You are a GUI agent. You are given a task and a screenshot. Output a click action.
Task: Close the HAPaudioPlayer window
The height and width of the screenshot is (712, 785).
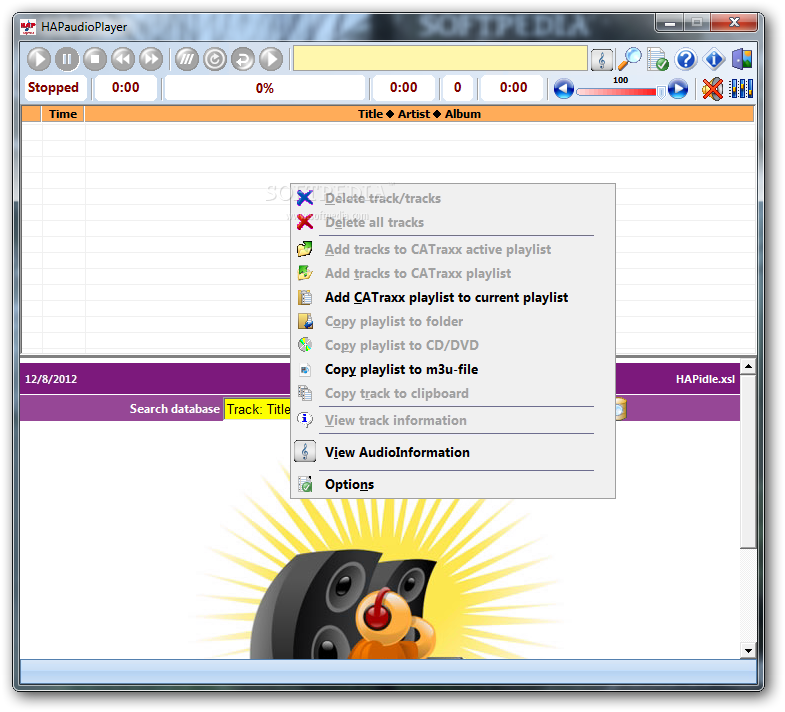(x=734, y=23)
